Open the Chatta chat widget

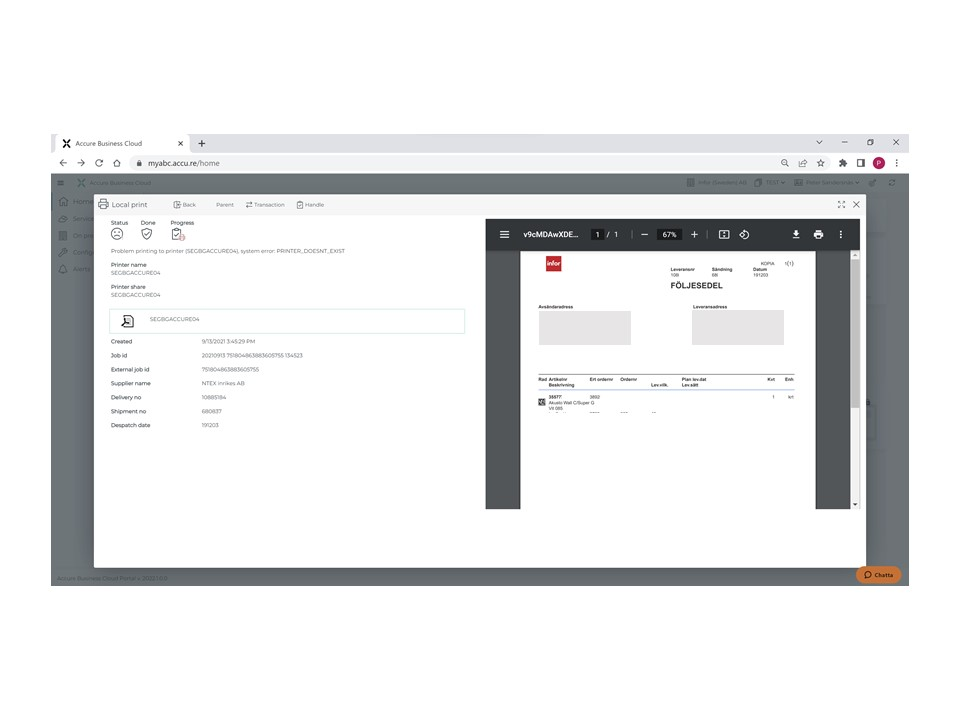(x=879, y=575)
